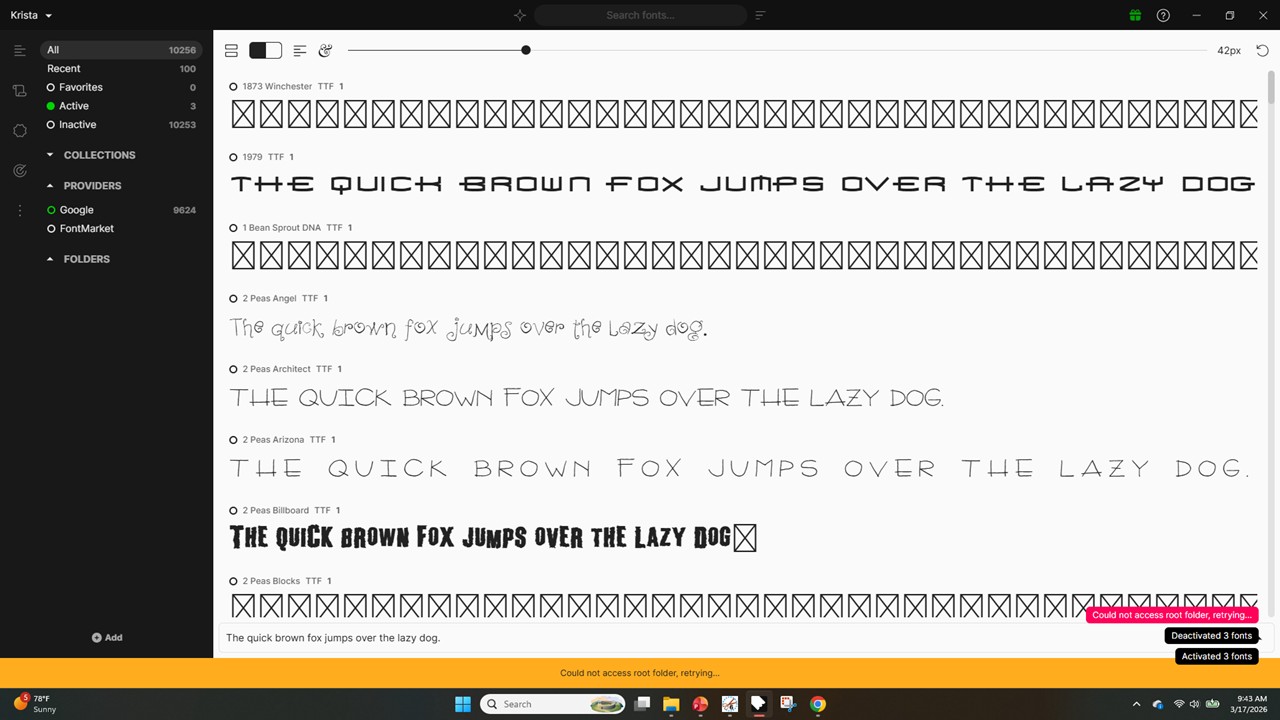Click the font size slider handle
This screenshot has width=1280, height=720.
[x=525, y=50]
